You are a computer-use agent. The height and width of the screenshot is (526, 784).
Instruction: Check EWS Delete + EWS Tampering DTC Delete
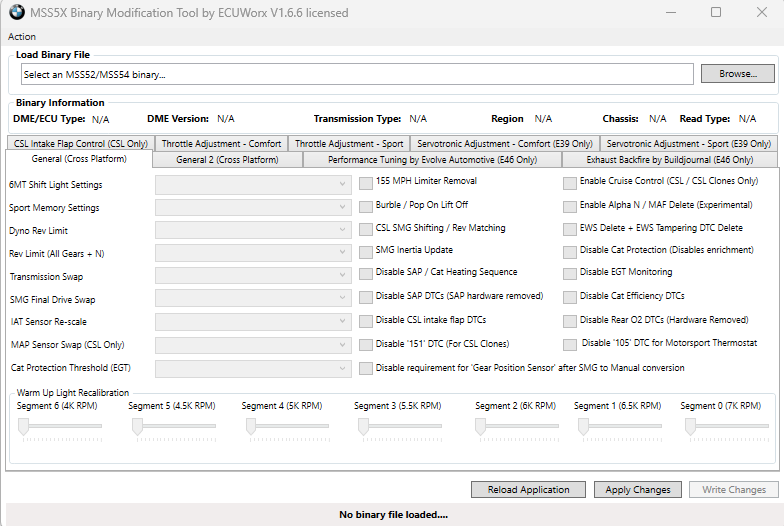click(x=570, y=228)
